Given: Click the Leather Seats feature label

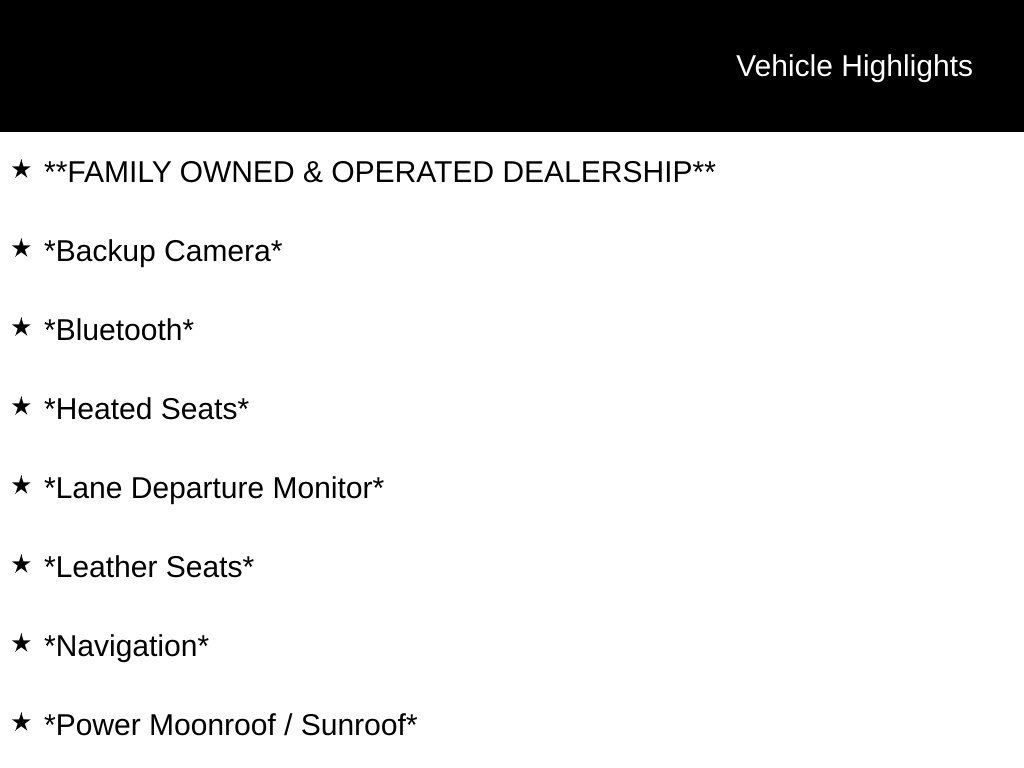Looking at the screenshot, I should [149, 567].
